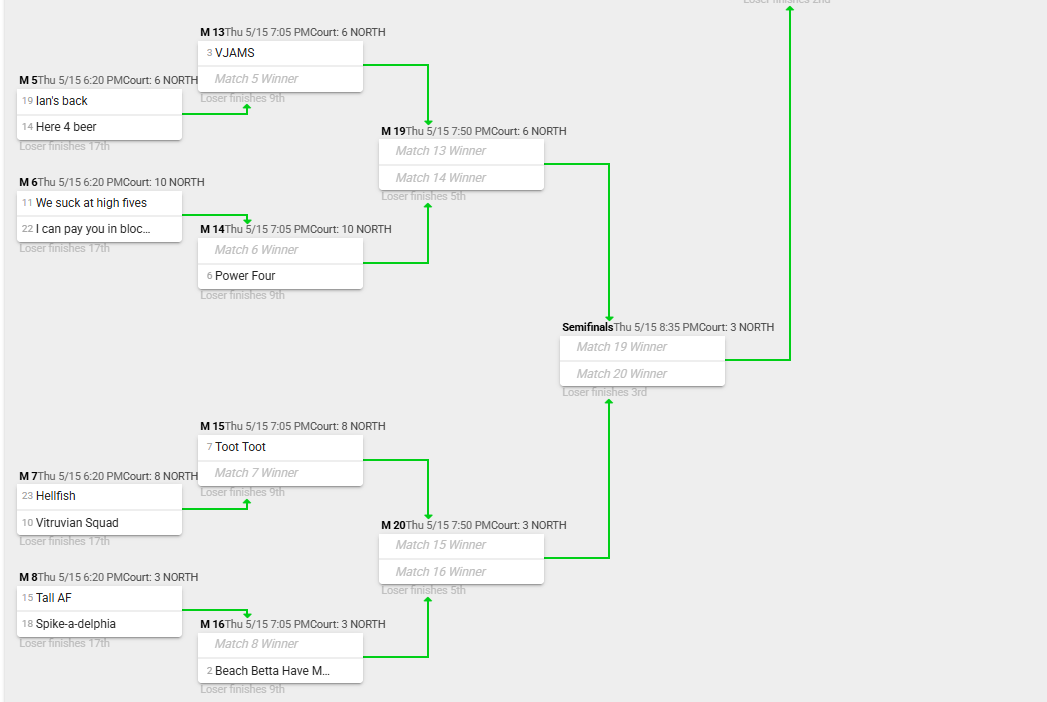The image size is (1047, 702).
Task: Click the Vitruvian Squad team
Action: pos(99,523)
